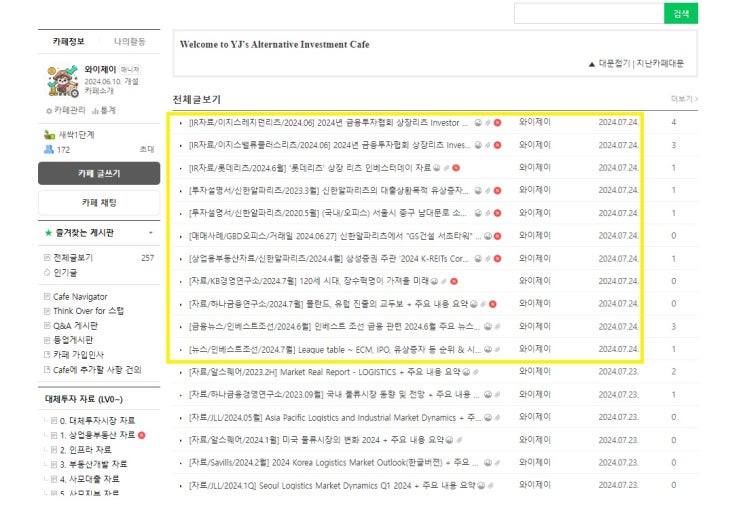Click the memo icon beside 카페 가입인사
743x526 pixels.
47,354
